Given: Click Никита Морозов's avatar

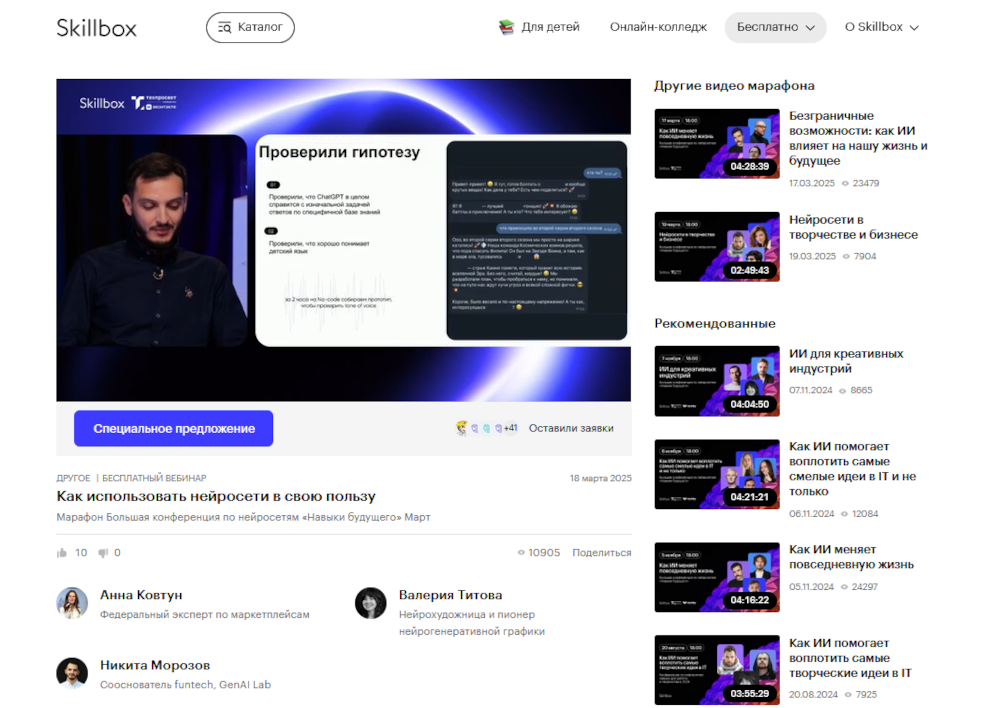Looking at the screenshot, I should tap(72, 673).
